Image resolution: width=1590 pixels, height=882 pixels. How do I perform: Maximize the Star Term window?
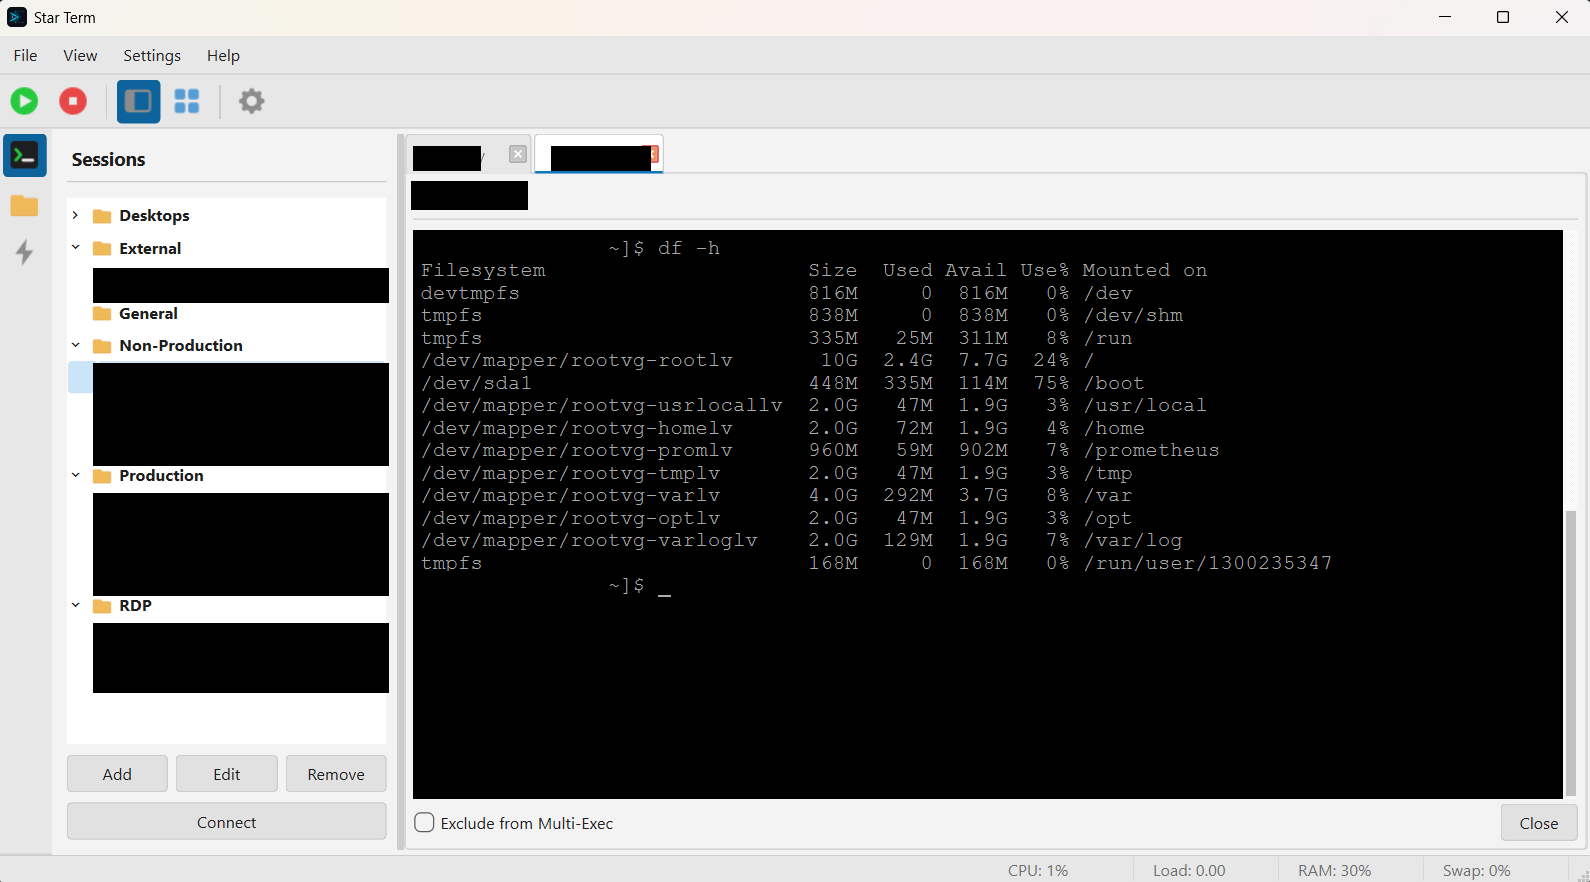click(x=1503, y=17)
